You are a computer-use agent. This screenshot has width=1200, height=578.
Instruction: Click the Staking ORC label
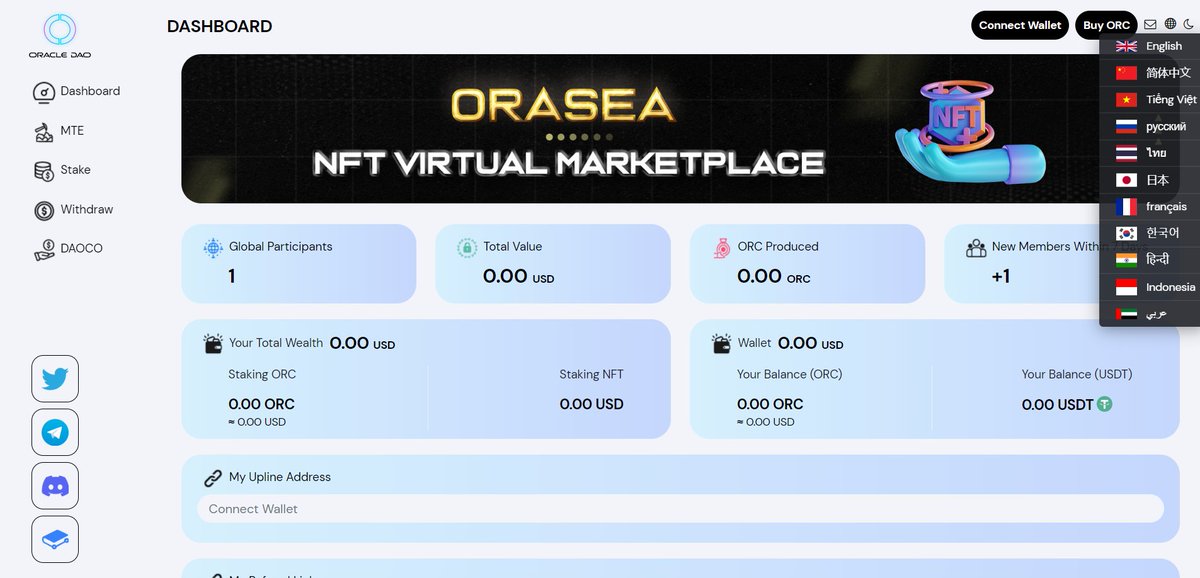[262, 374]
